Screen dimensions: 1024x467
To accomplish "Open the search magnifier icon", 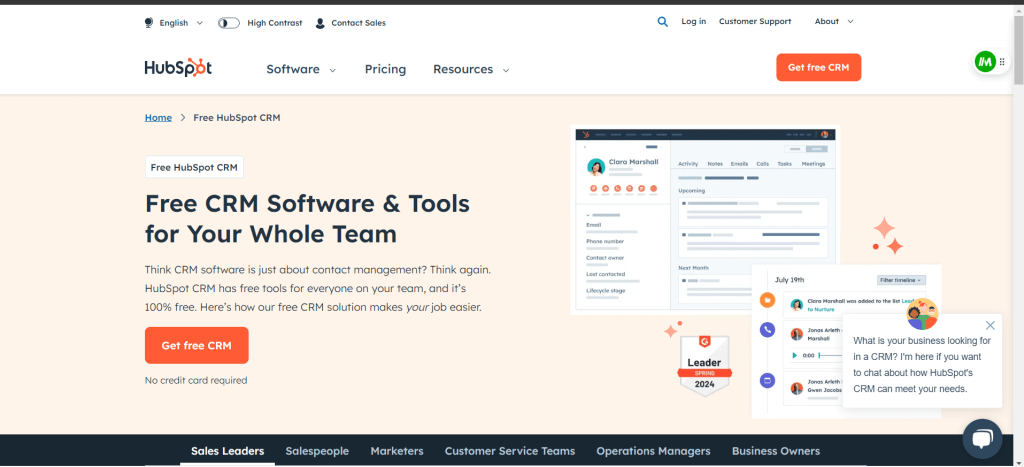I will (662, 22).
